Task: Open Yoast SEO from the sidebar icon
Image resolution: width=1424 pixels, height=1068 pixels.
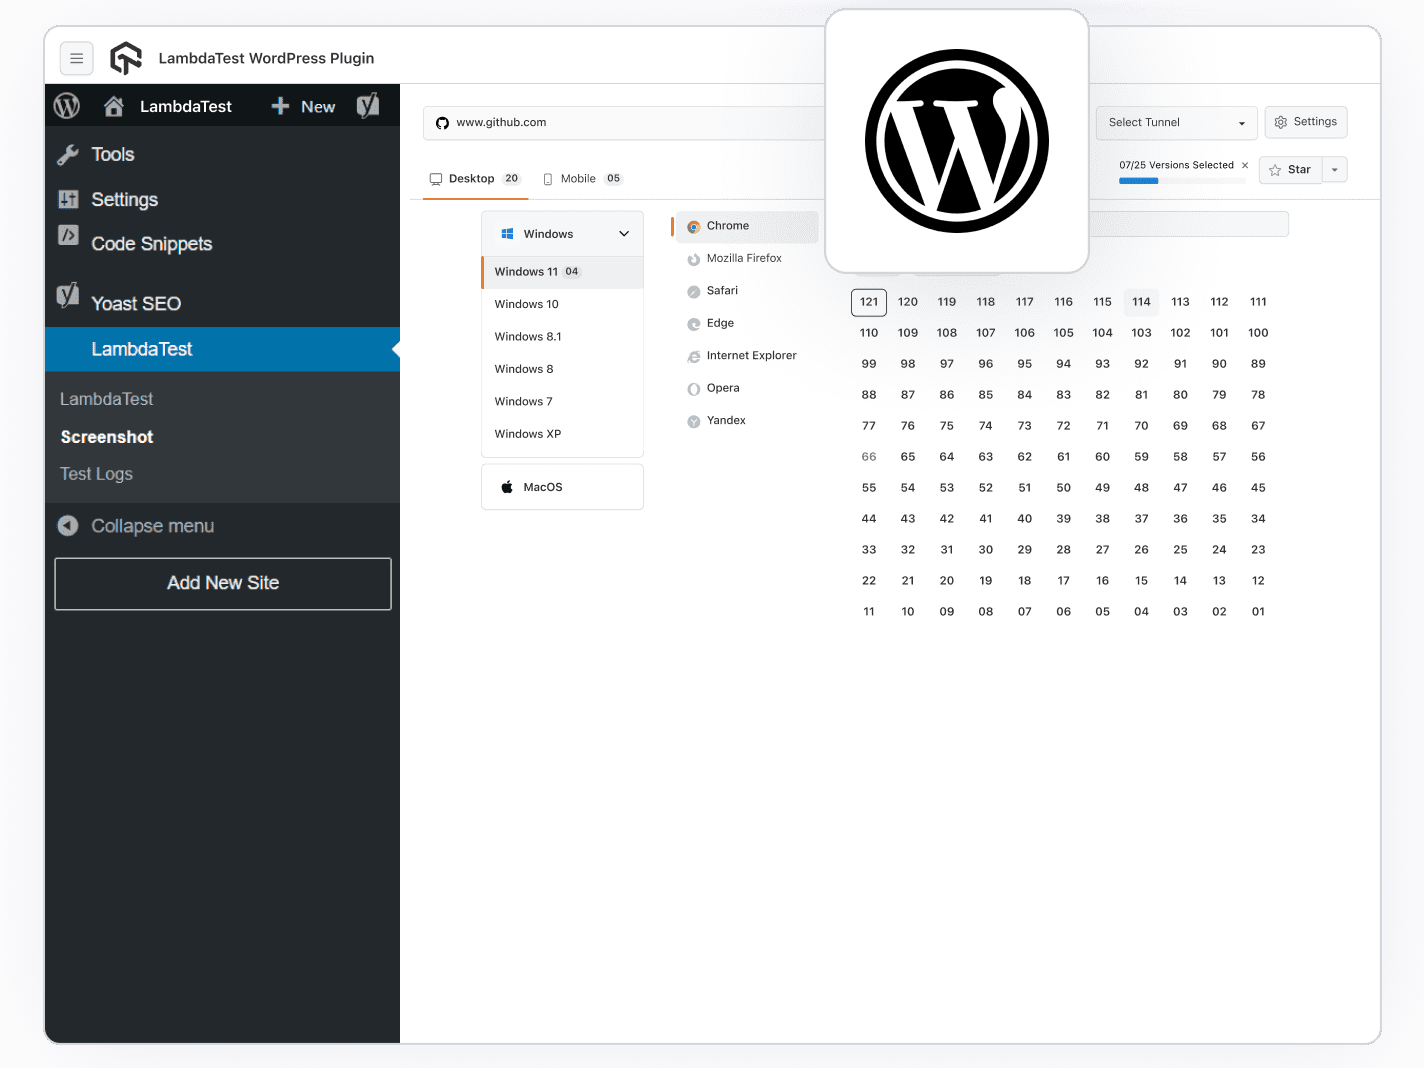Action: 67,296
